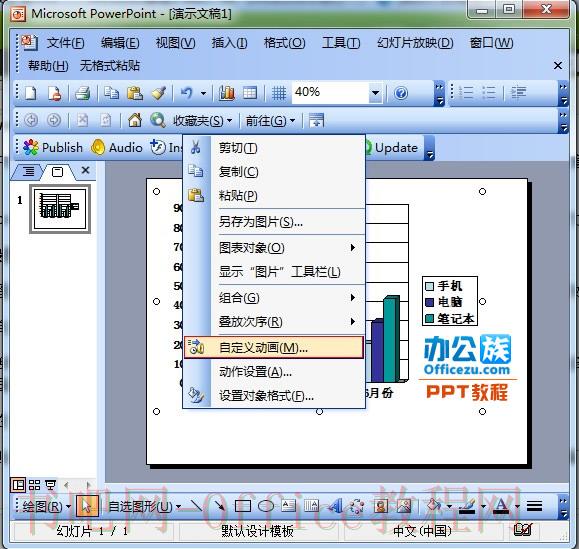
Task: Switch to Normal view button
Action: tap(18, 485)
